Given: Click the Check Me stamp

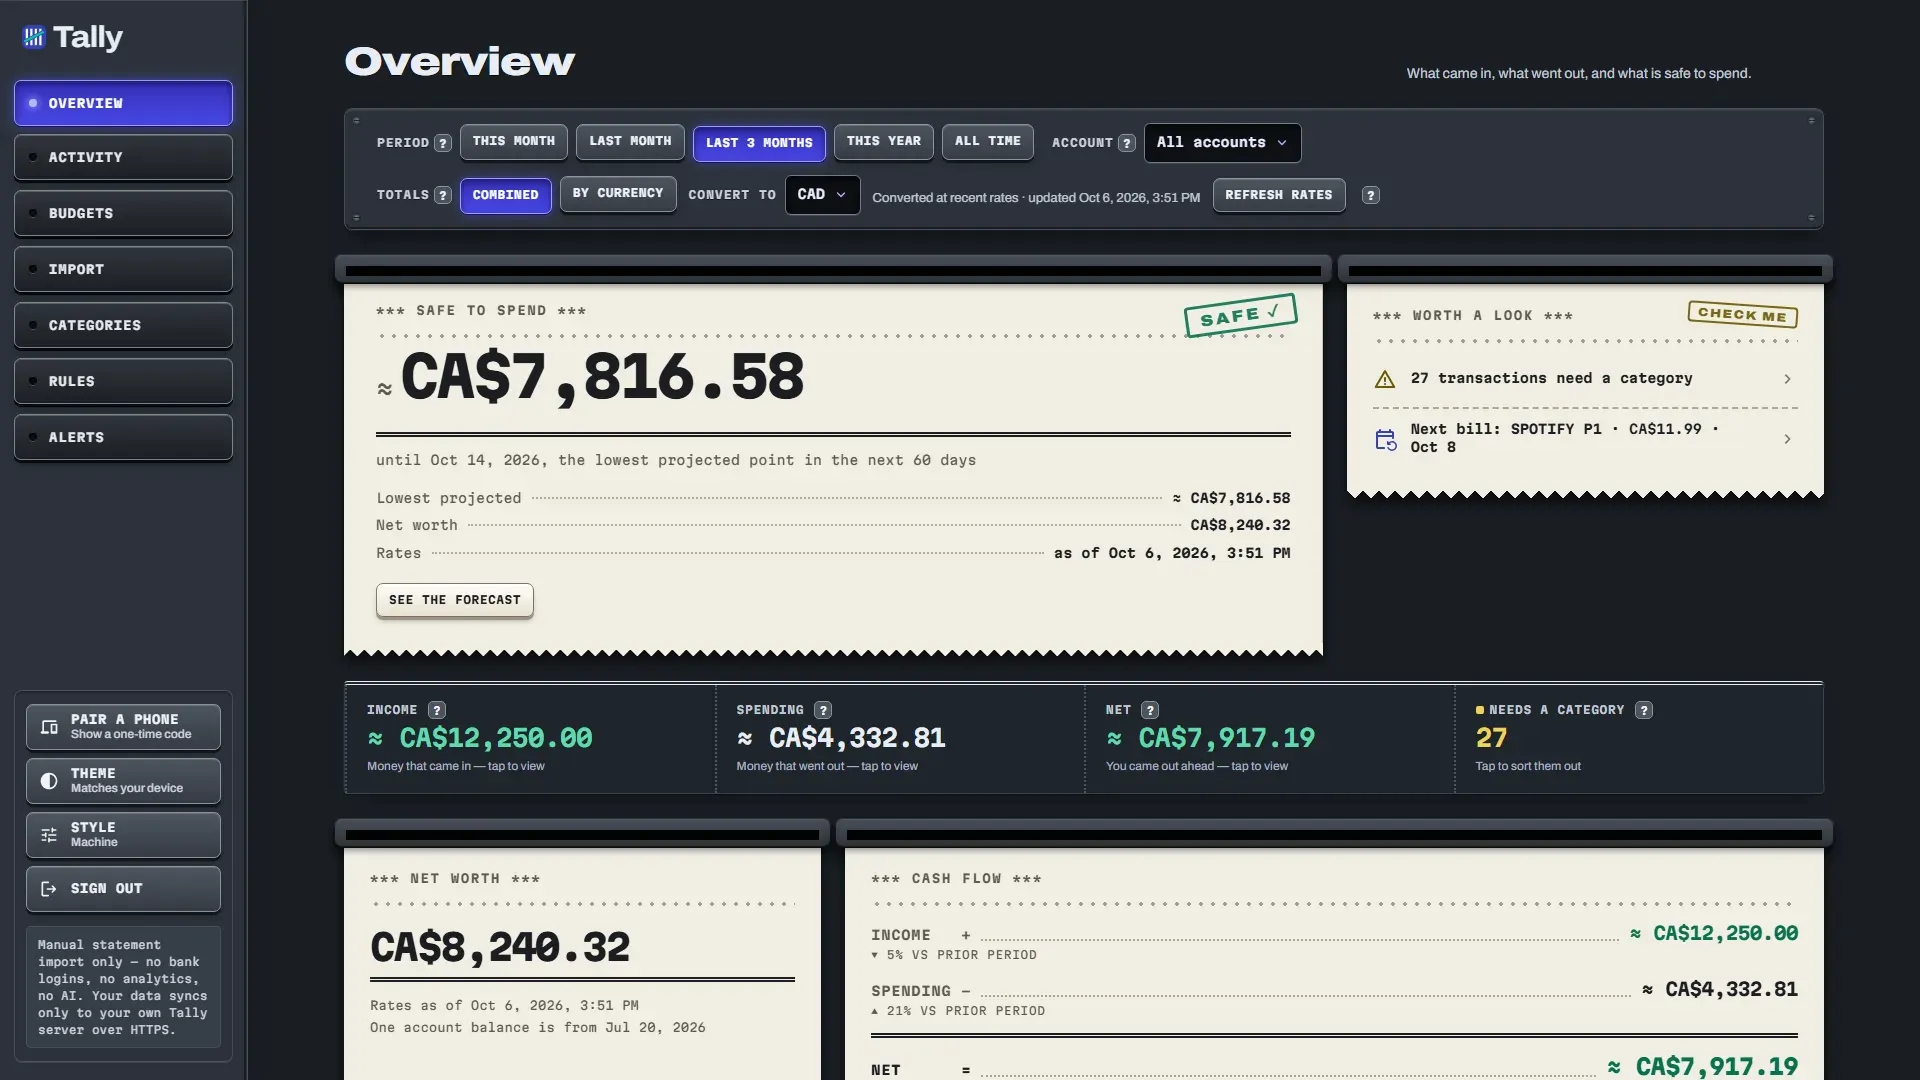Looking at the screenshot, I should 1742,315.
